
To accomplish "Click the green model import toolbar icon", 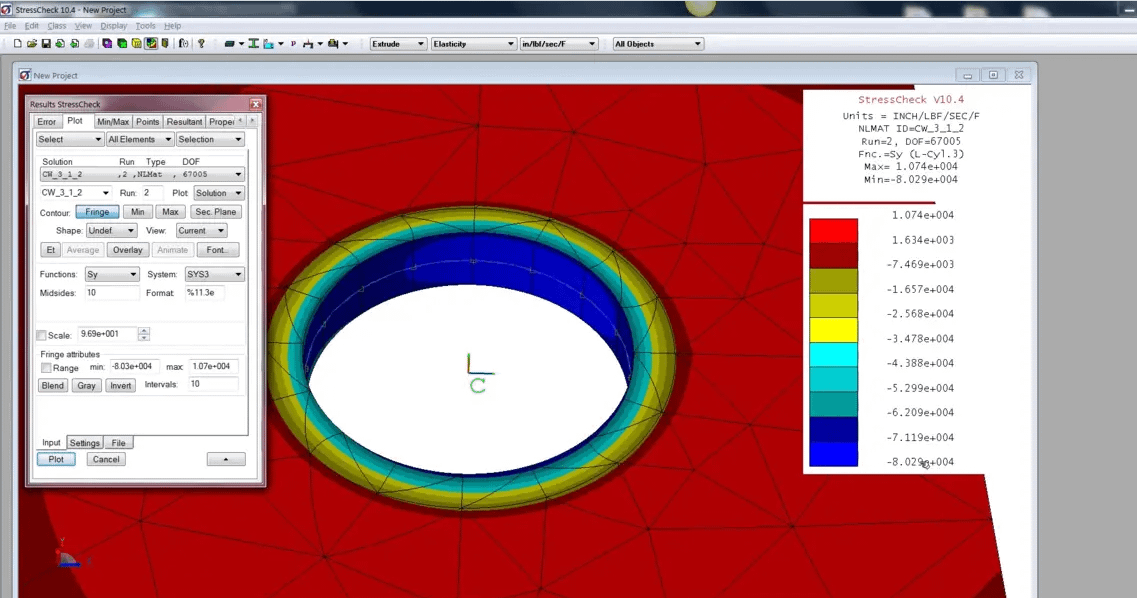I will click(121, 43).
